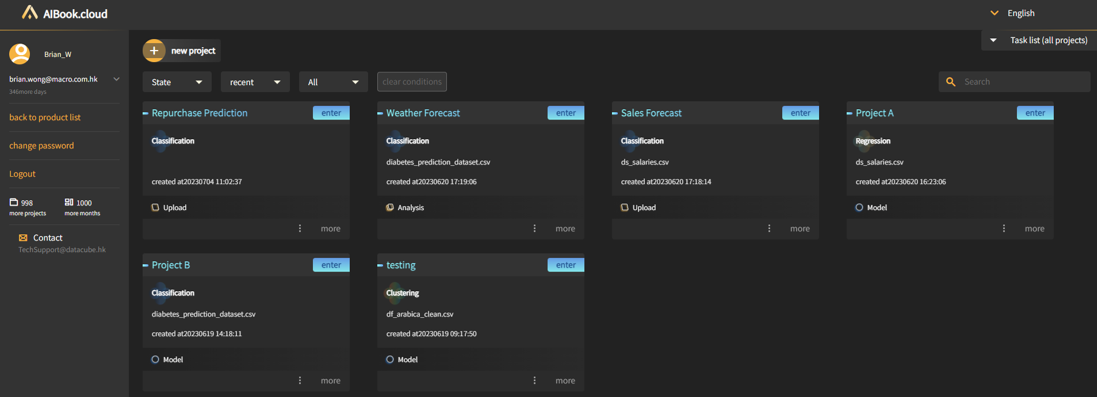
Task: Open three-dot menu on Weather Forecast card
Action: pos(535,228)
